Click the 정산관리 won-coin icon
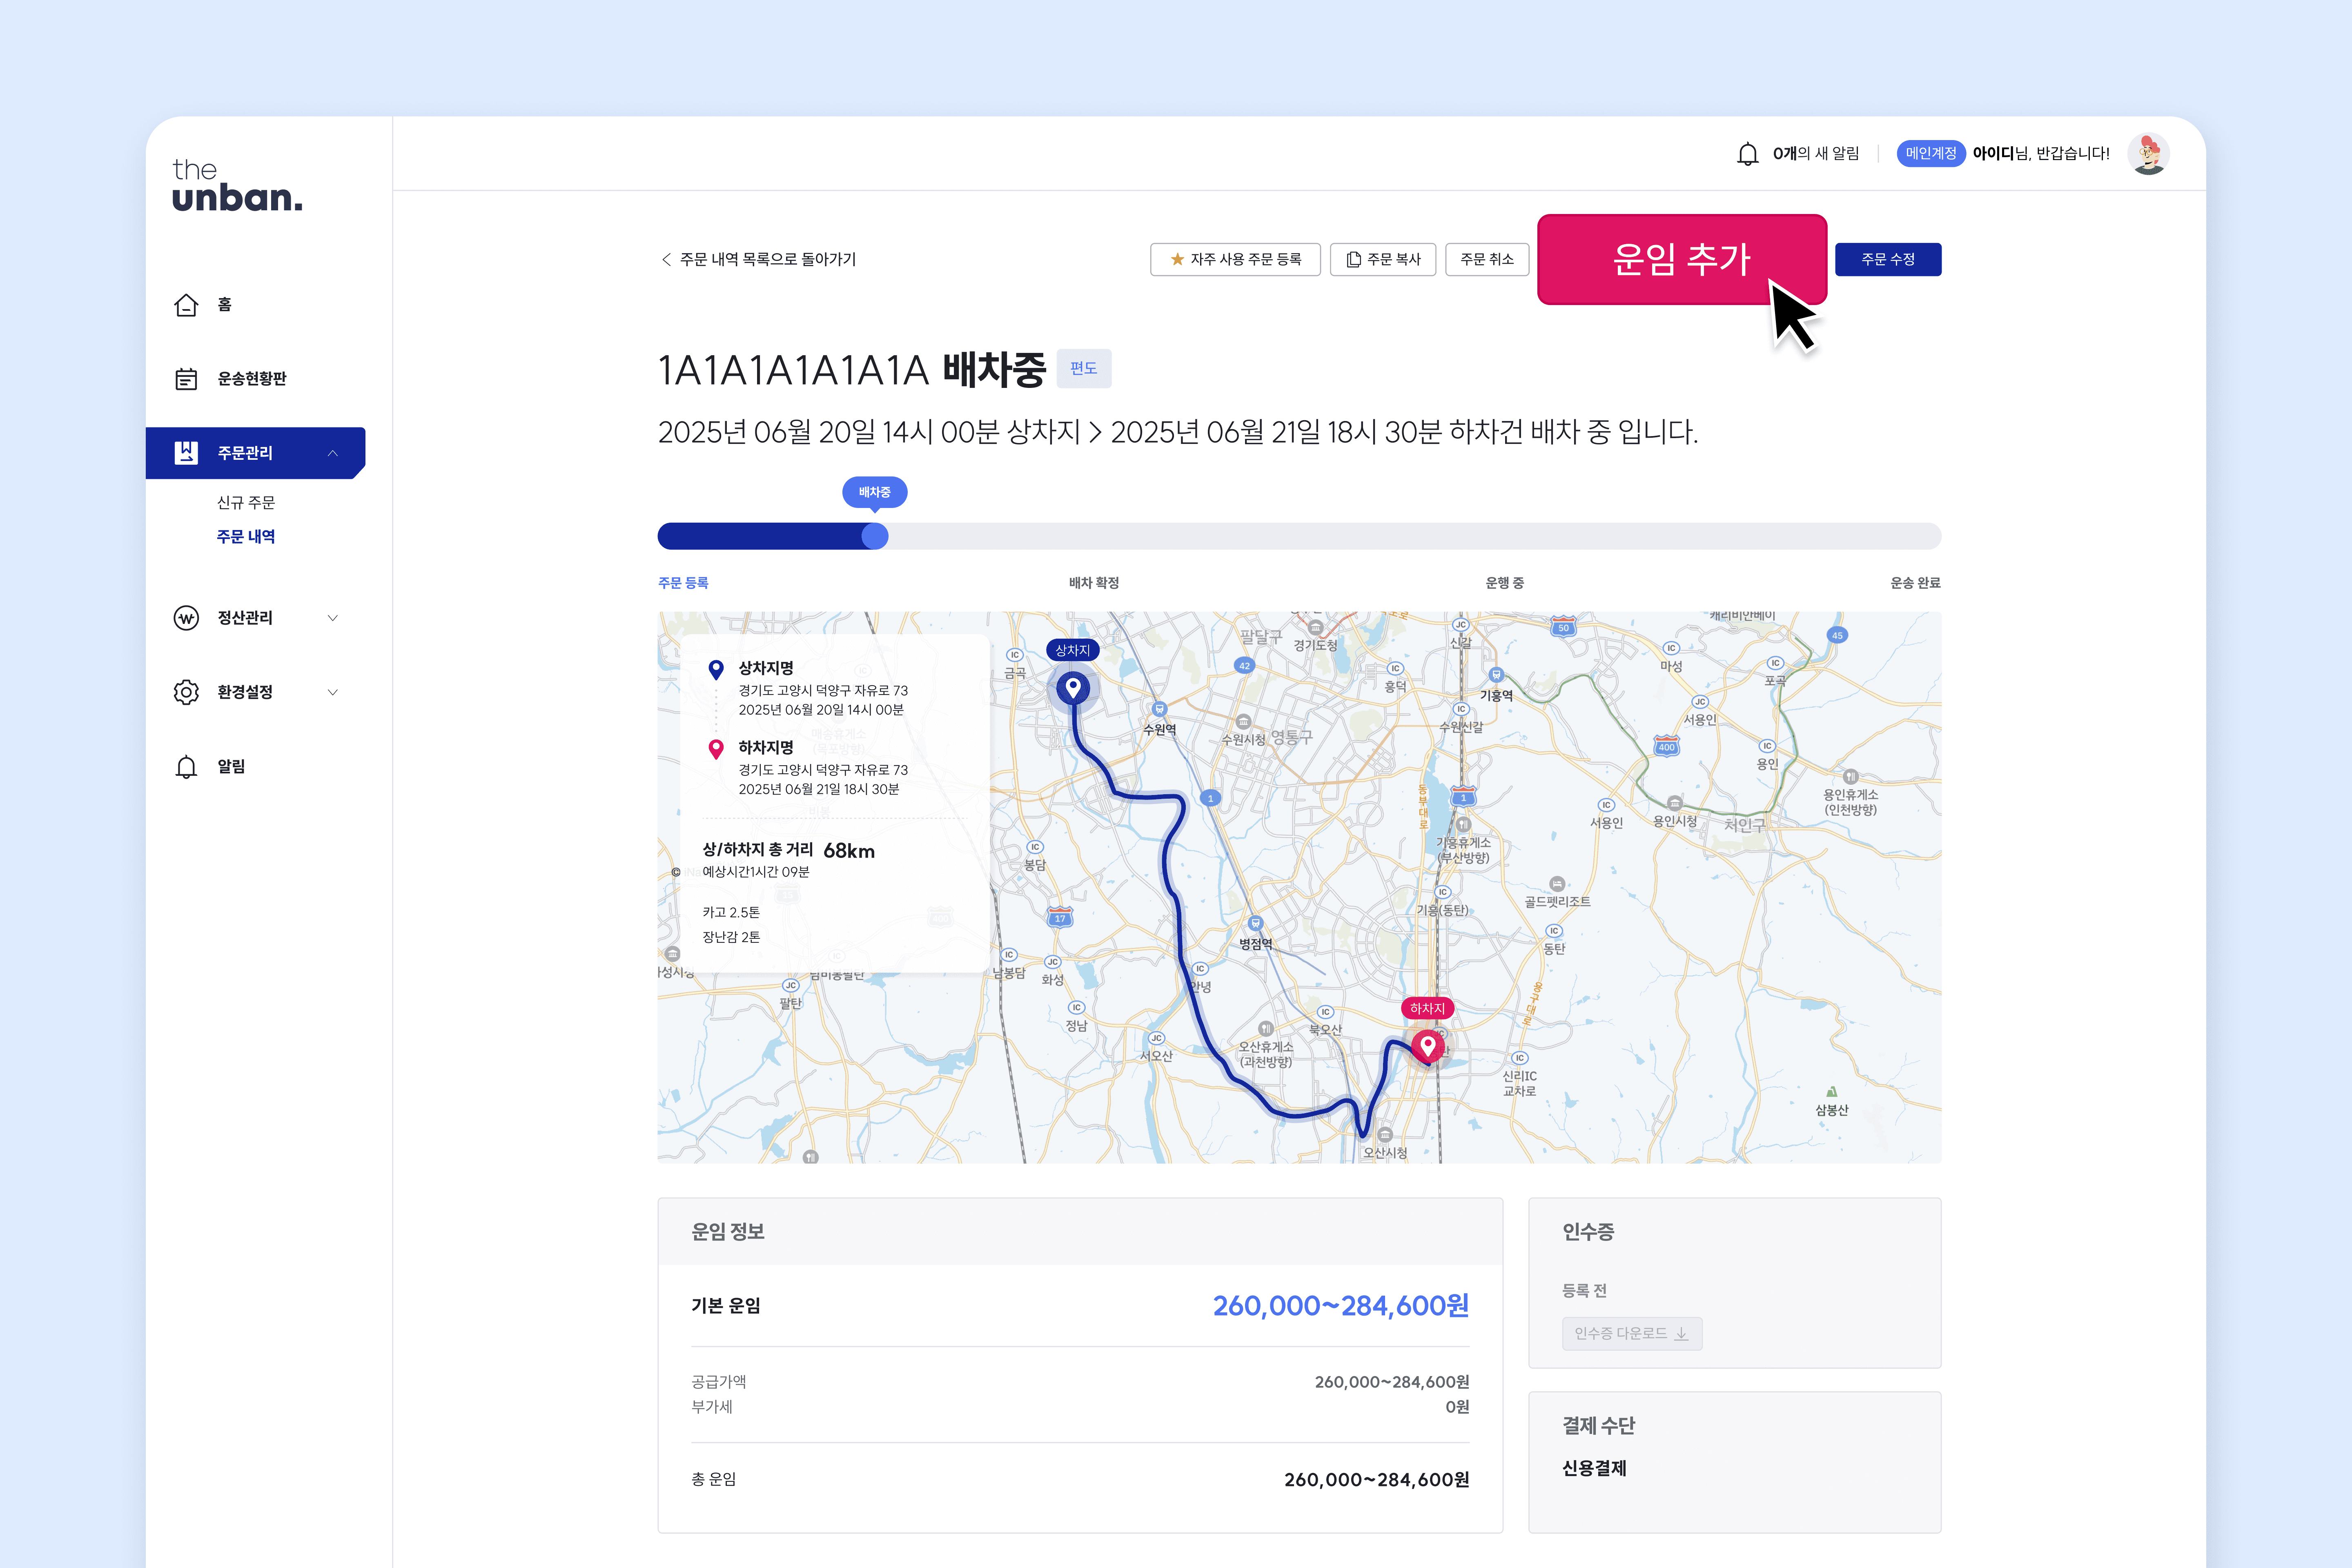 (186, 618)
